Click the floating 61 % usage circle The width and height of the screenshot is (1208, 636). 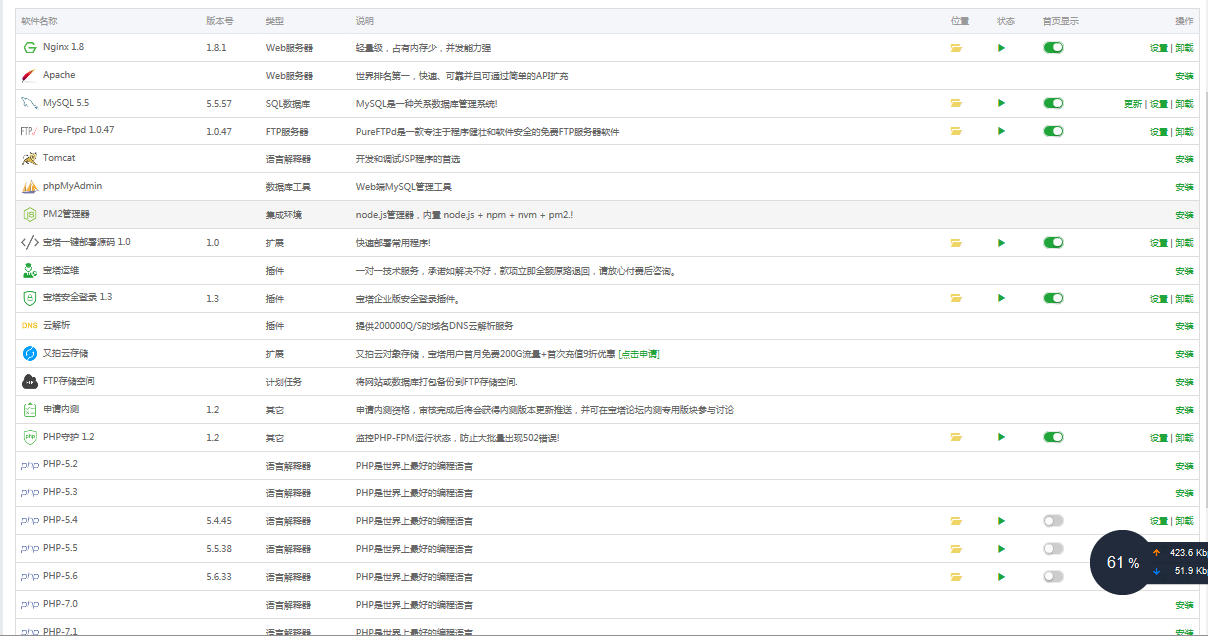click(x=1123, y=562)
